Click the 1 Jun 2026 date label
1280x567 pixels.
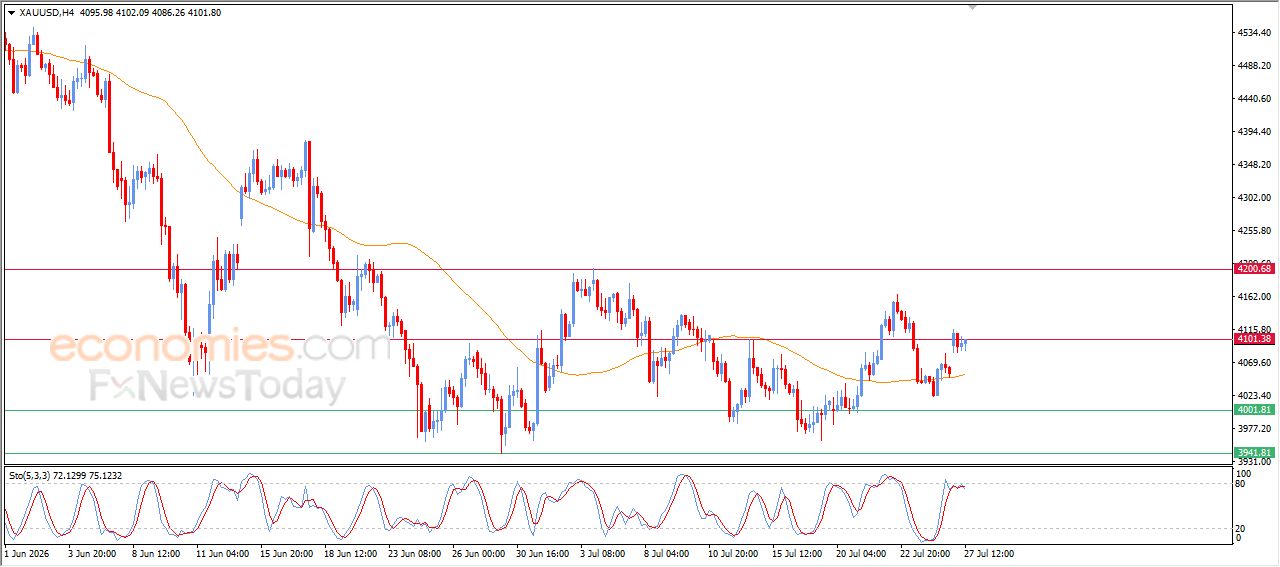(x=25, y=553)
